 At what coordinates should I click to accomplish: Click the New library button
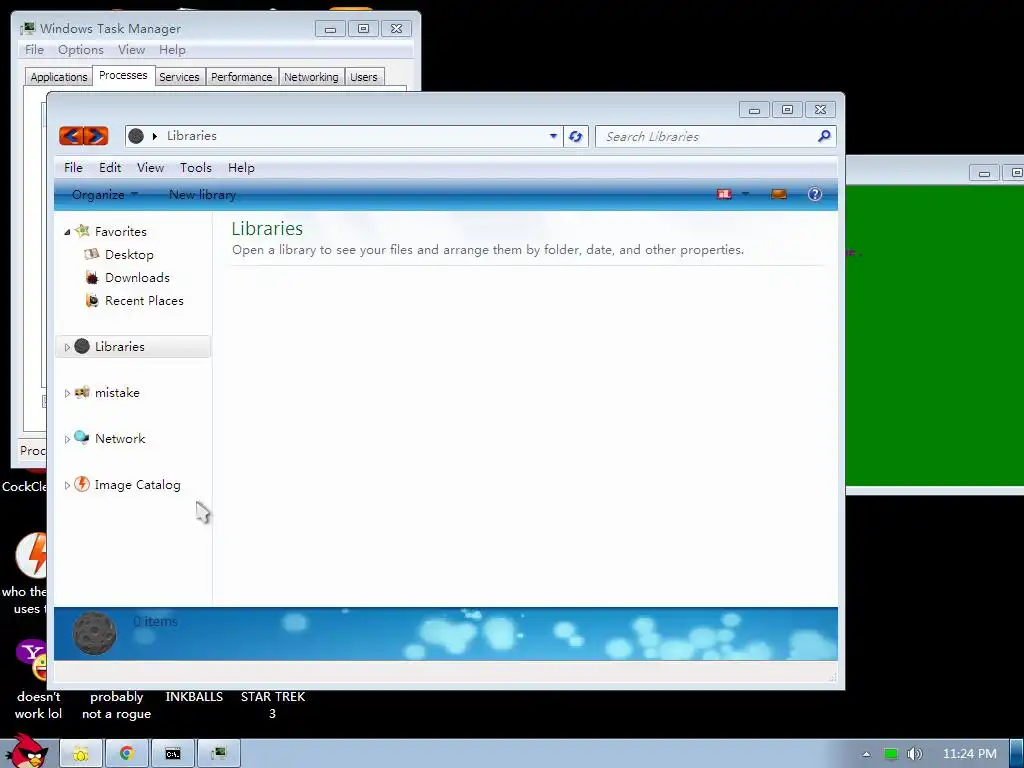click(x=202, y=194)
